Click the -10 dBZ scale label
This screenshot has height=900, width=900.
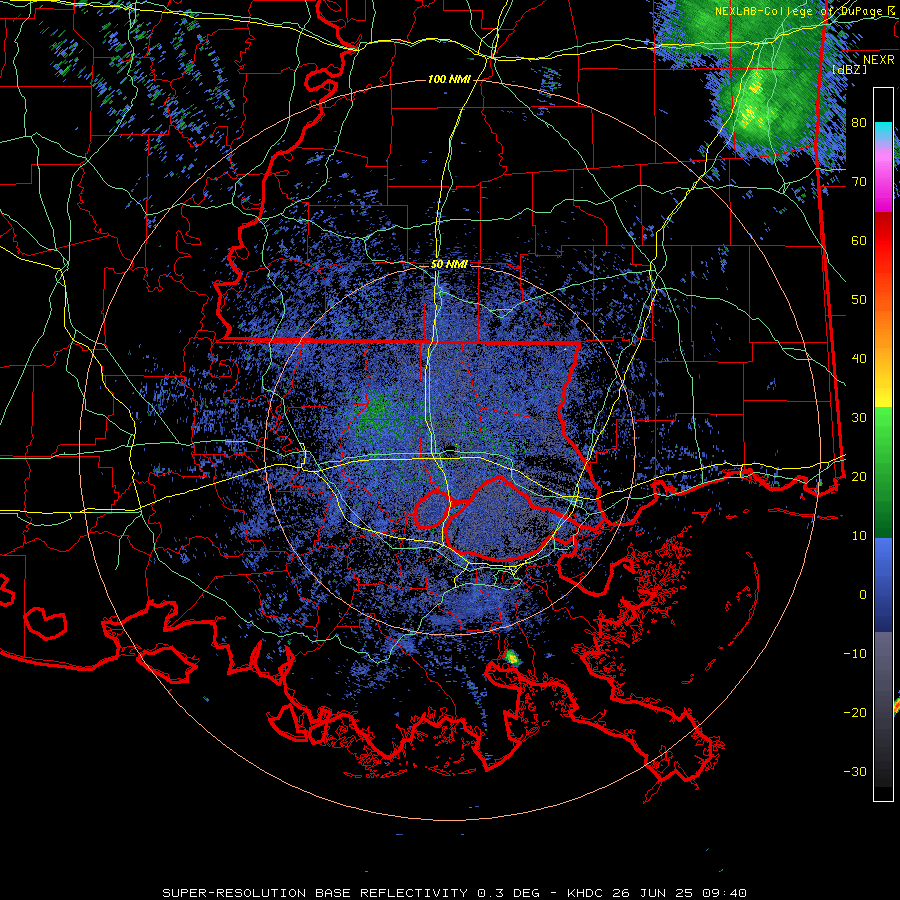(855, 653)
